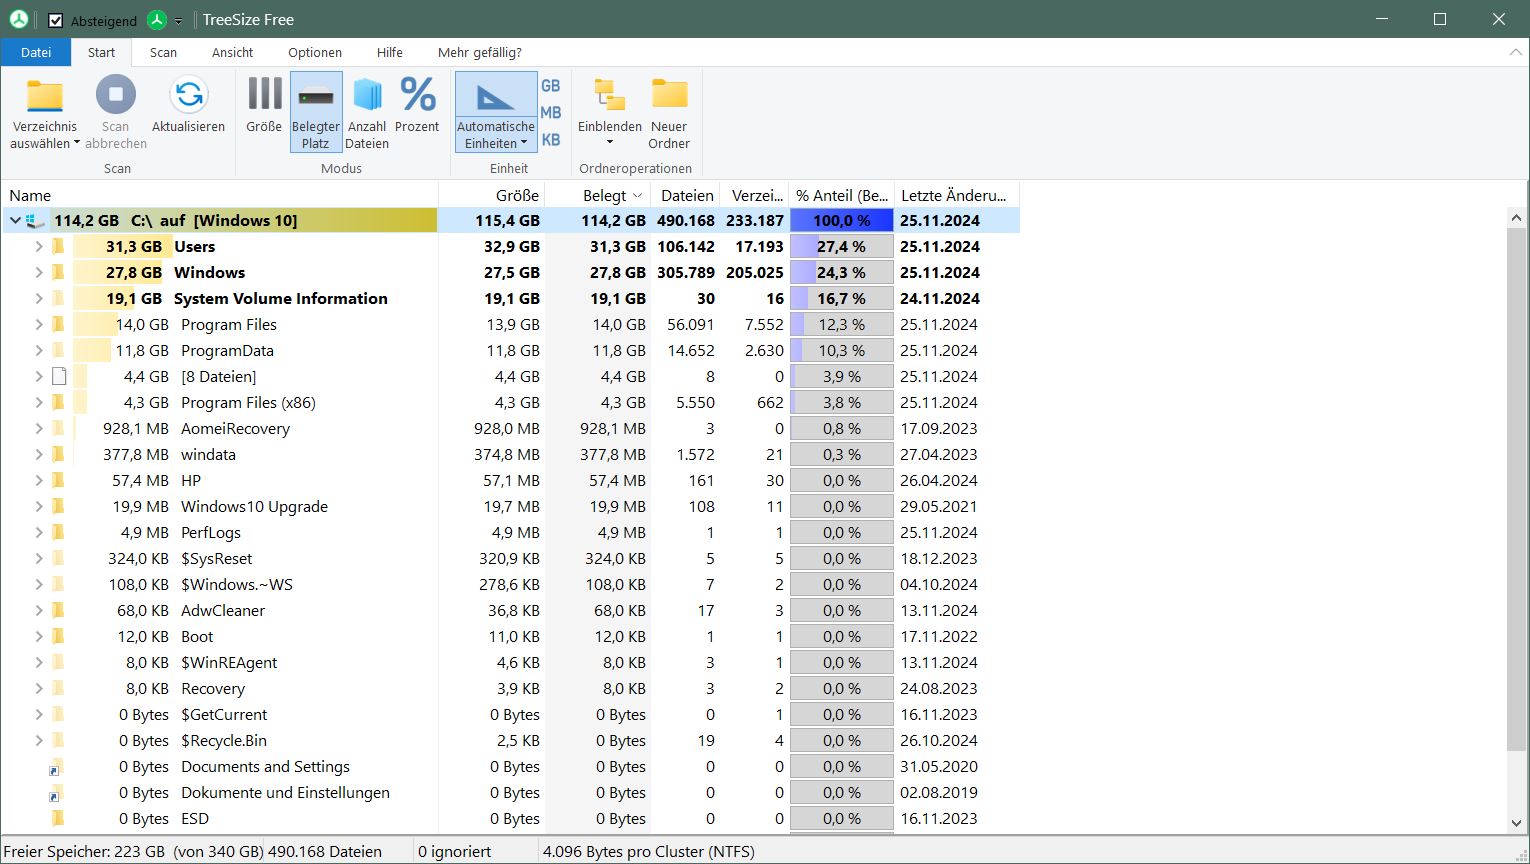
Task: Select Anzahl Dateien mode icon
Action: pyautogui.click(x=367, y=95)
